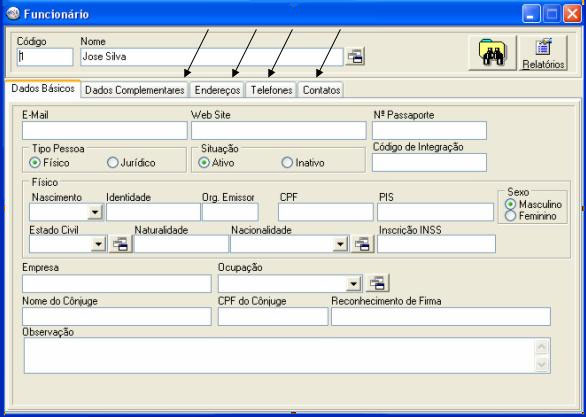
Task: Click the Reconhecimento de Firma field
Action: click(x=441, y=316)
